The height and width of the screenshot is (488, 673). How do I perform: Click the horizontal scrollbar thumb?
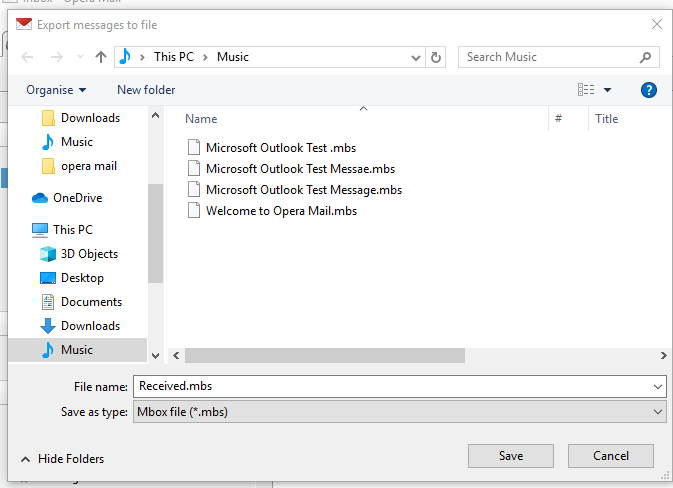325,355
